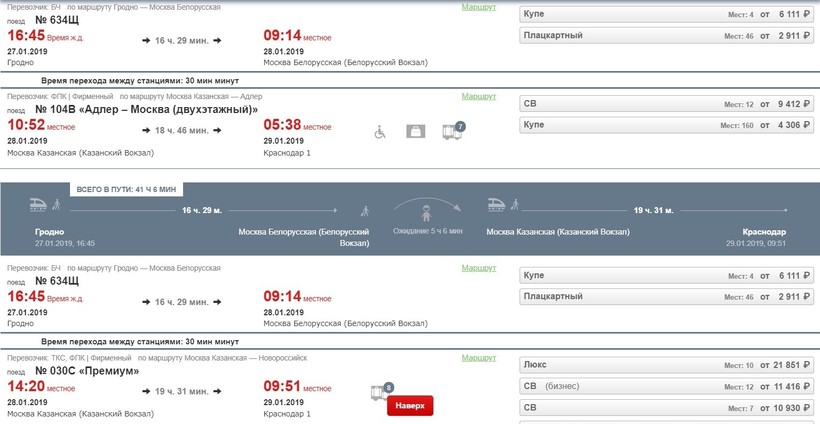Click Гродно origin in summary bar
Viewport: 820px width, 424px height.
tap(50, 232)
